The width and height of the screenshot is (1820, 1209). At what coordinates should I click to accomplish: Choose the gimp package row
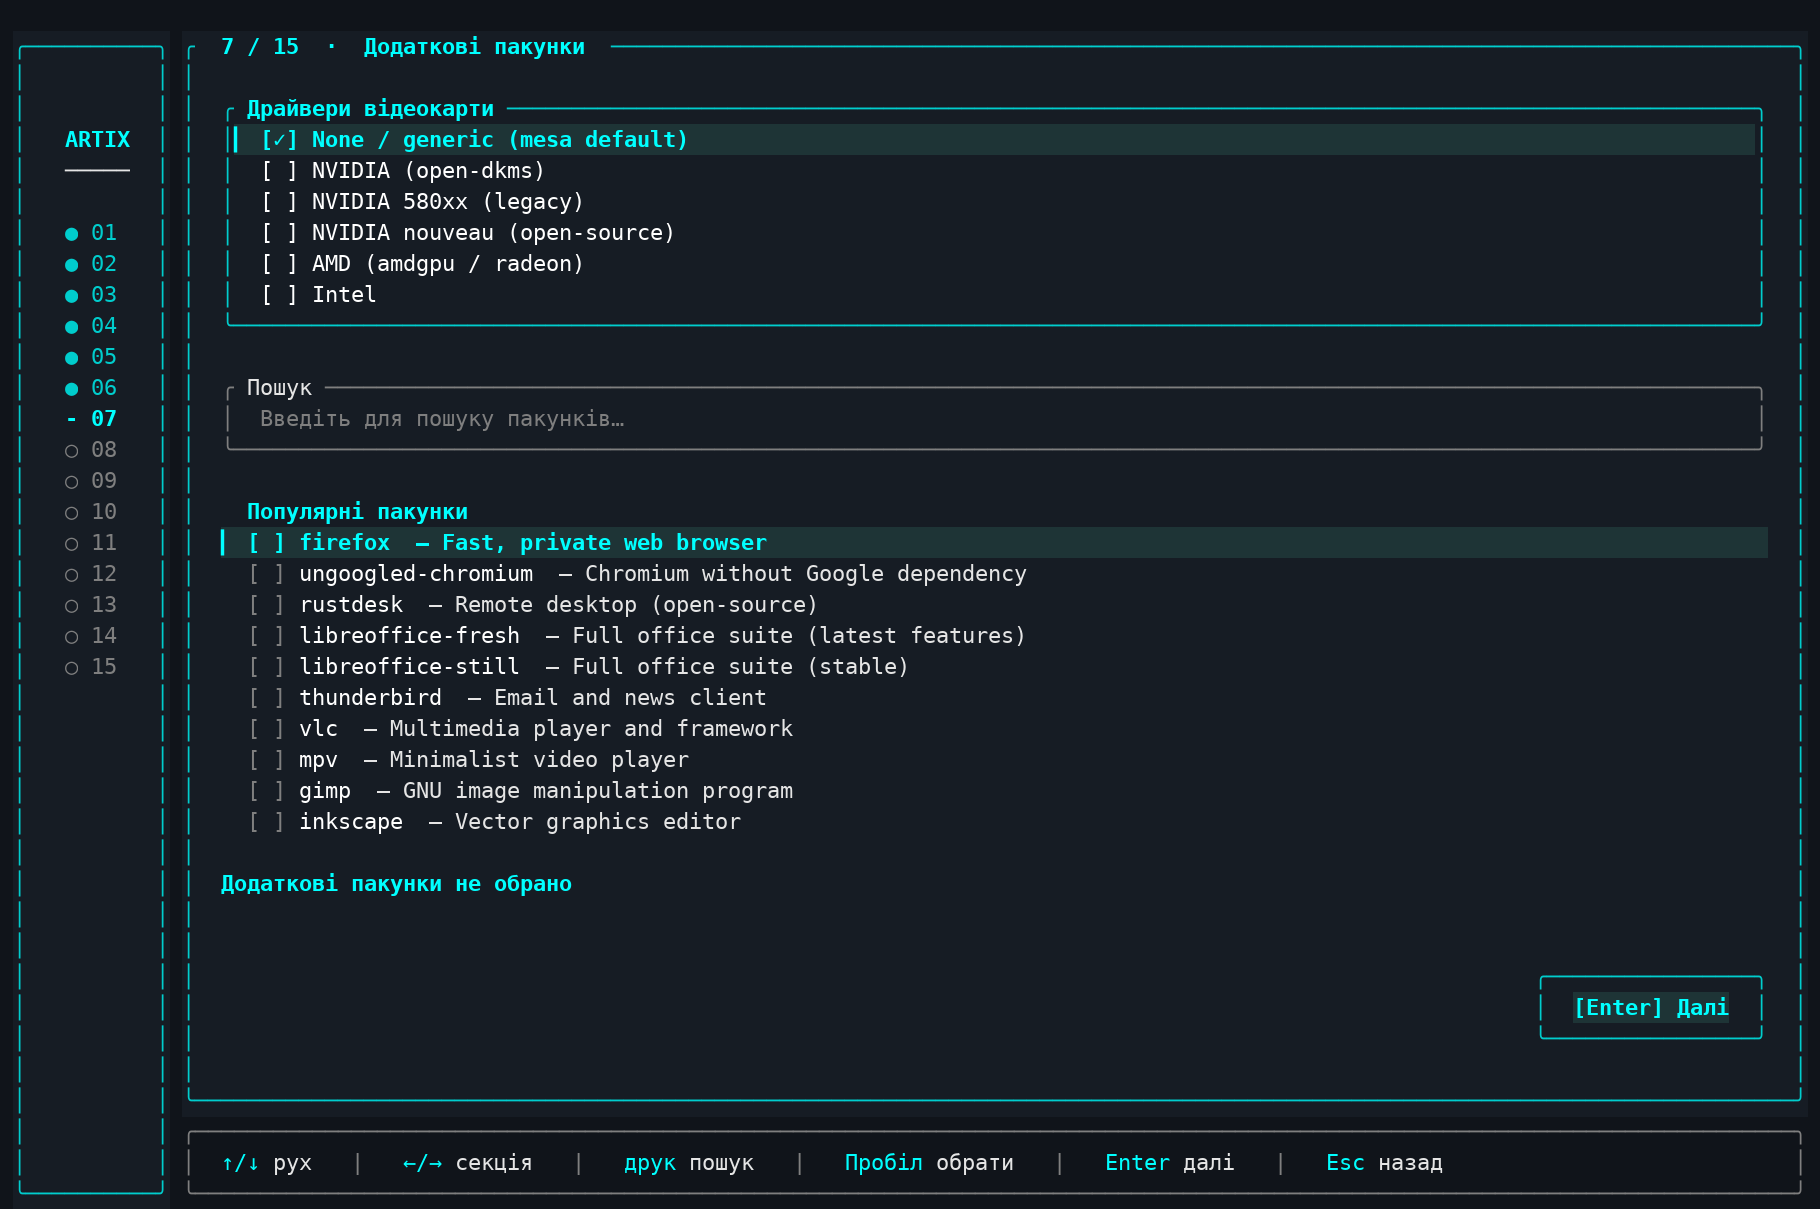pyautogui.click(x=520, y=791)
